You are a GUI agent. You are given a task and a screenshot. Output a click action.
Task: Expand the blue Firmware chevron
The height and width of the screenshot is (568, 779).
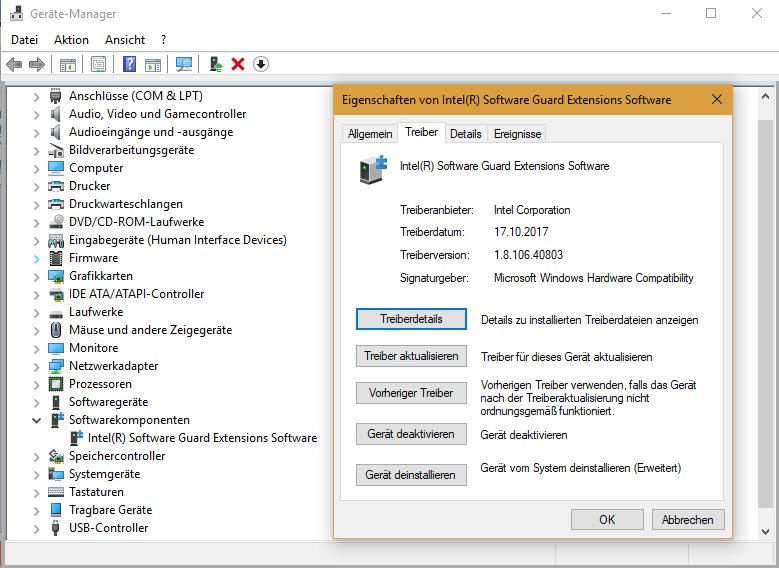point(36,259)
